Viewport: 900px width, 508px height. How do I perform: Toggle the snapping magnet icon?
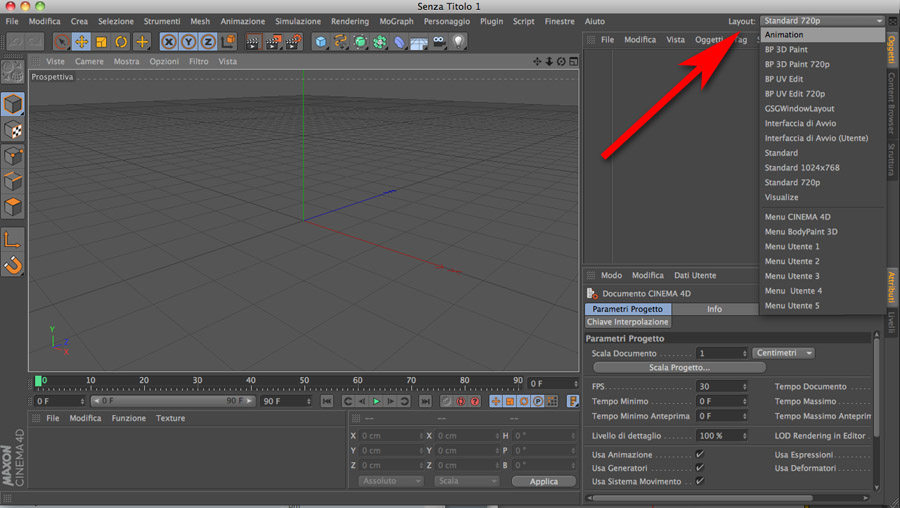pos(13,265)
